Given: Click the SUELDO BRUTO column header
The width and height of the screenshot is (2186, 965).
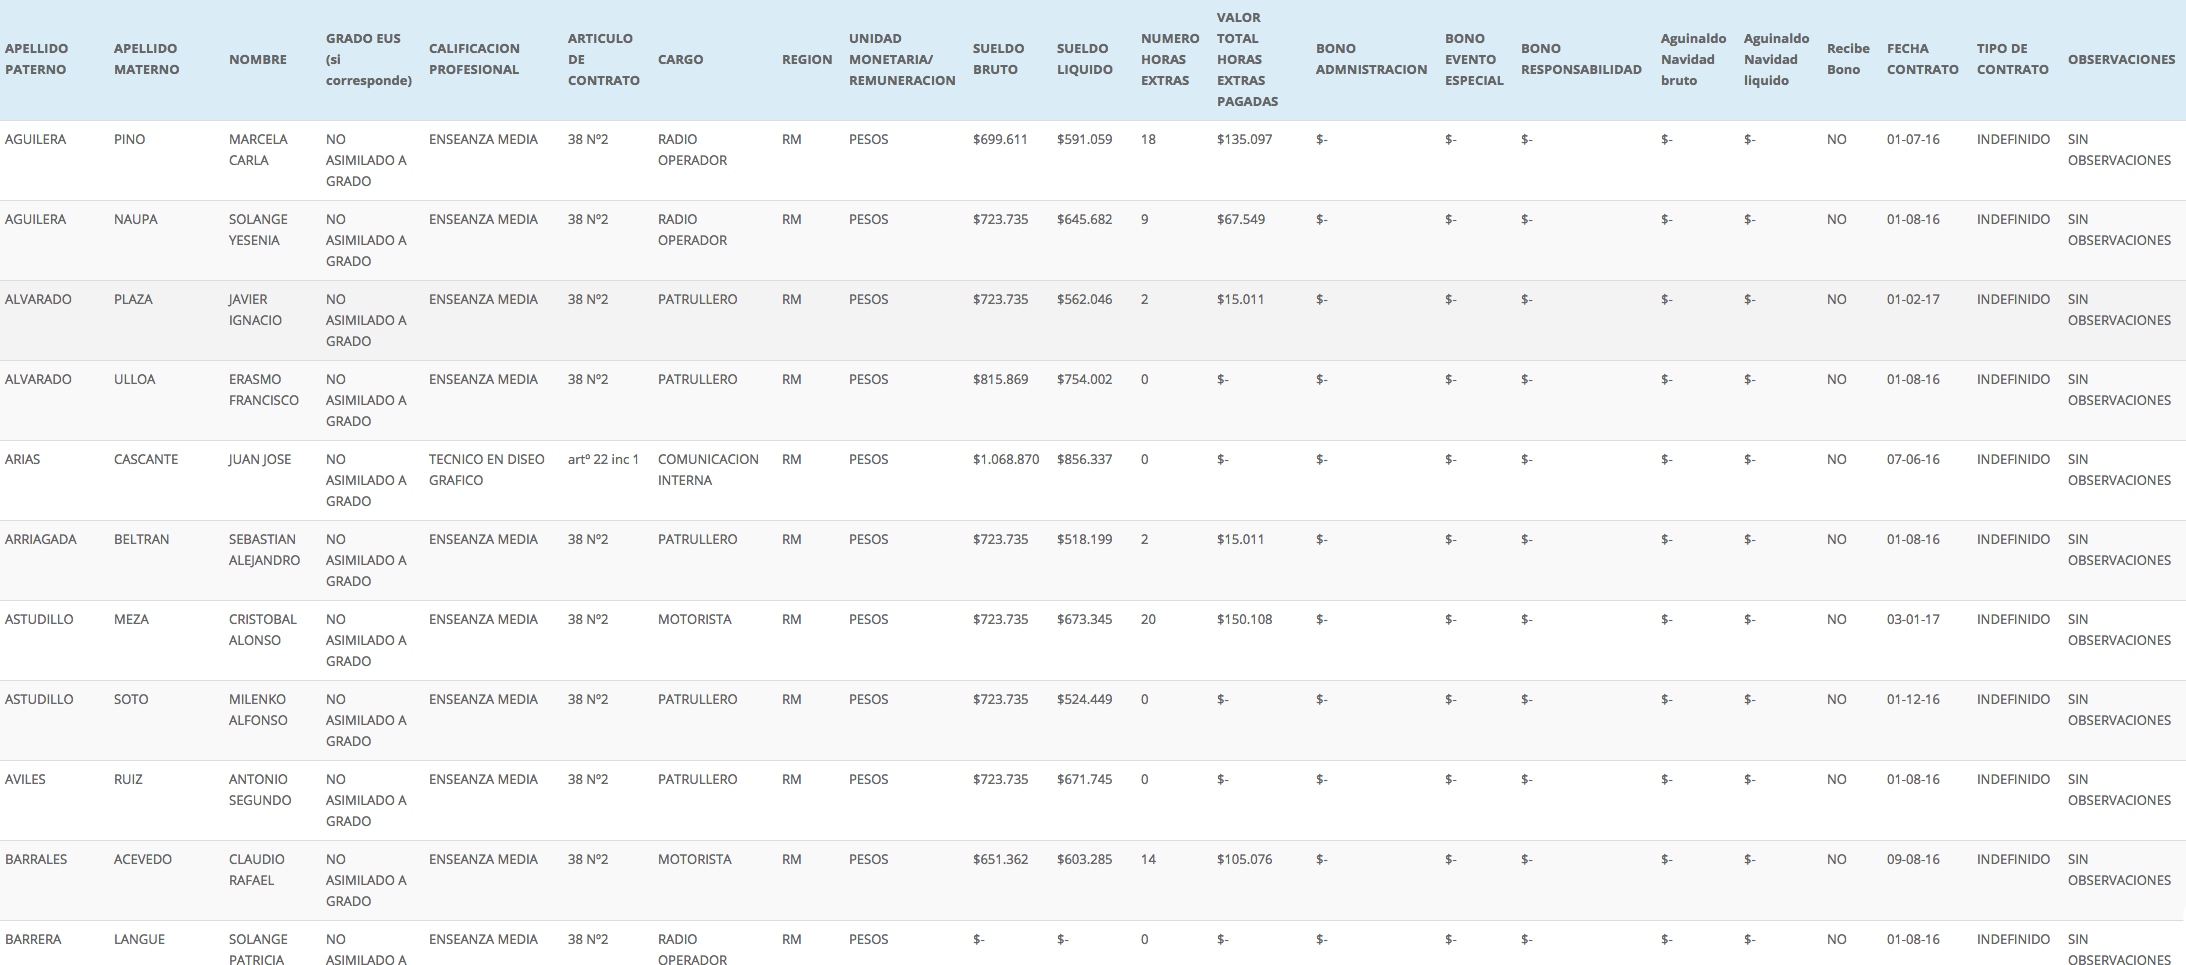Looking at the screenshot, I should point(998,59).
